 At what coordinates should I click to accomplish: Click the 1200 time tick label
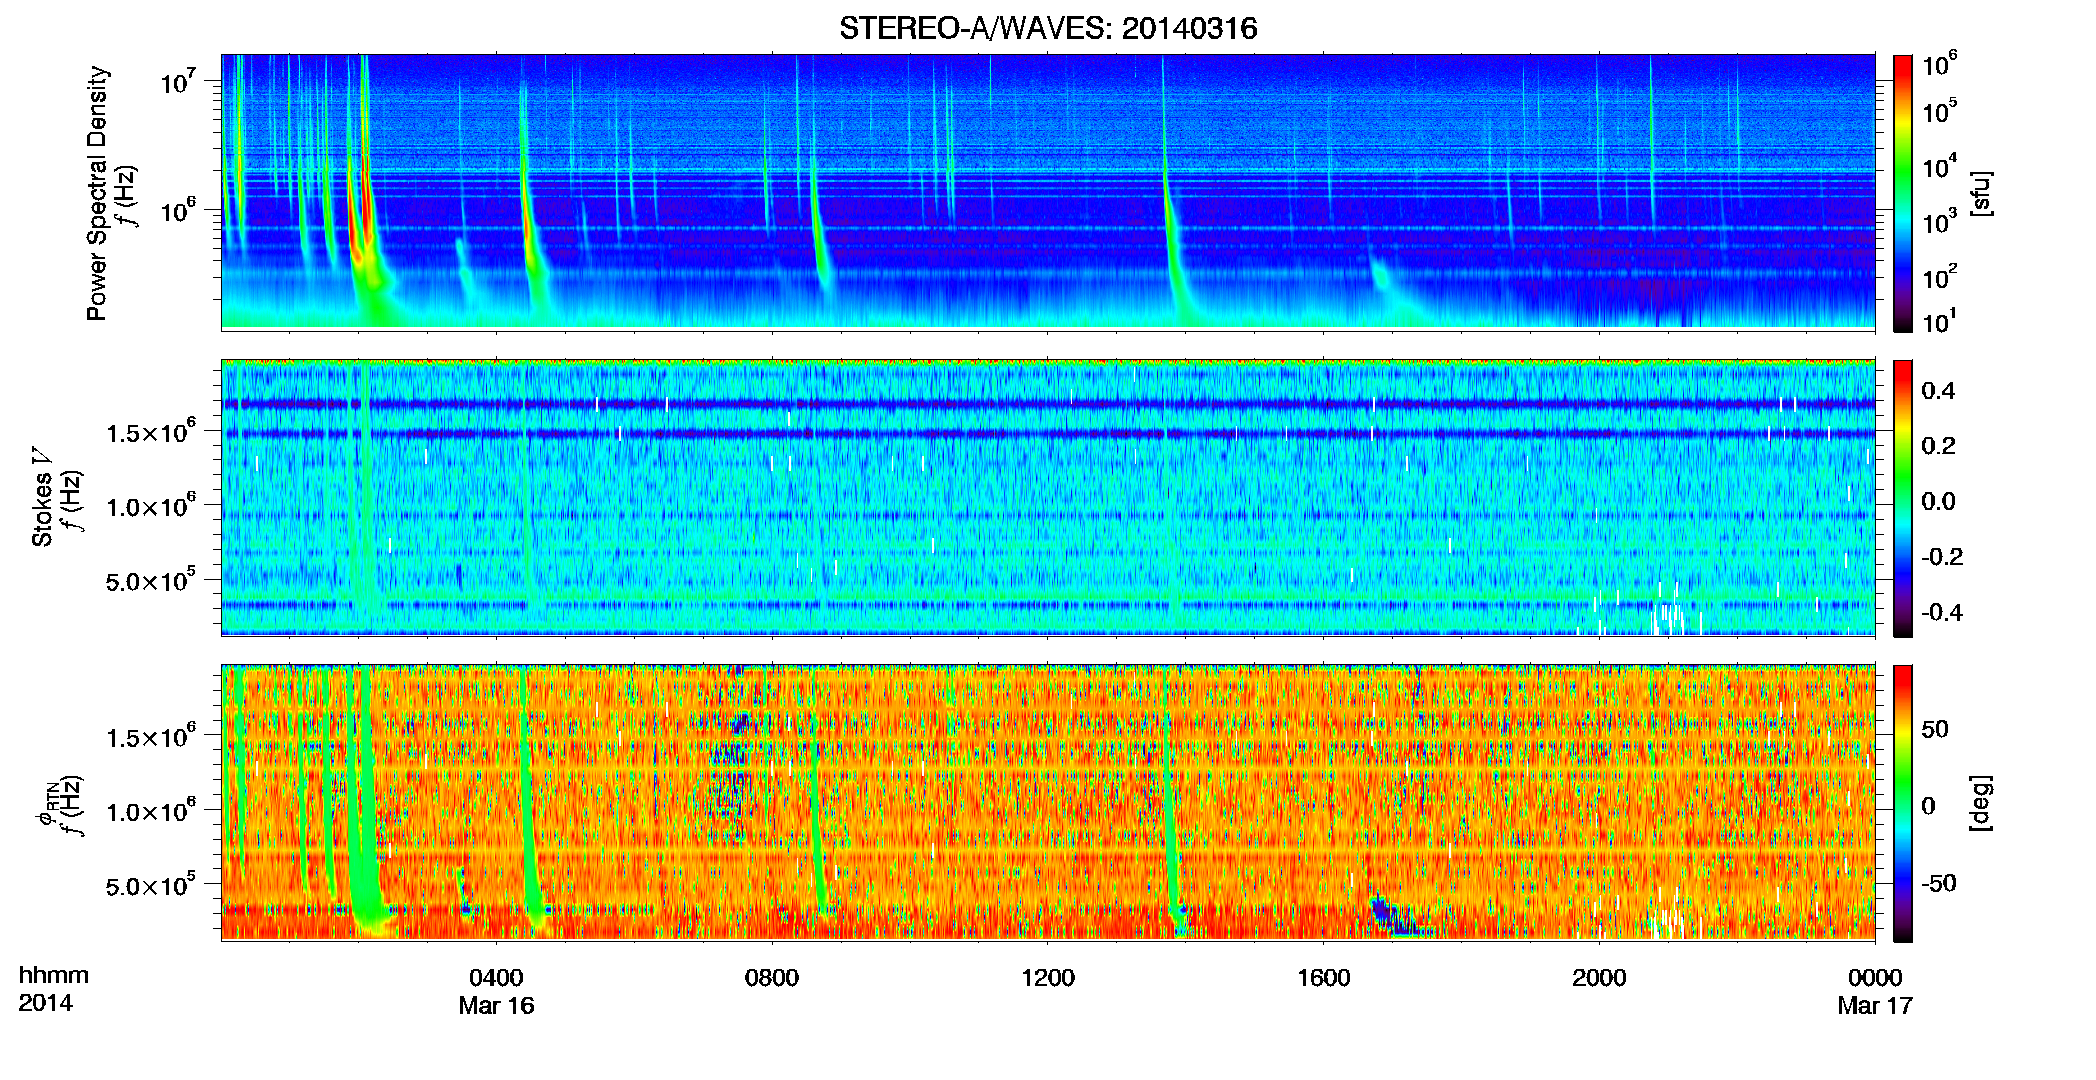point(1048,978)
